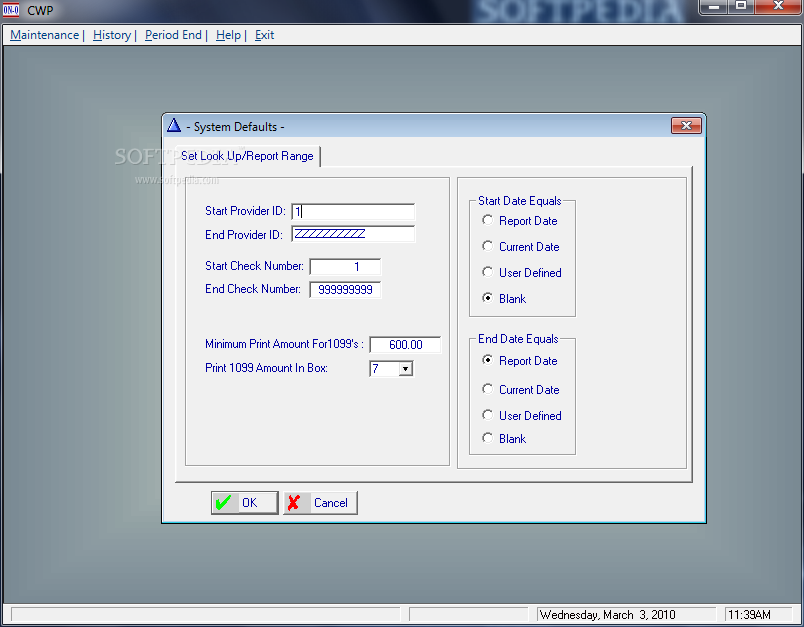The height and width of the screenshot is (627, 804).
Task: Select the Set Look Up/Report Range tab
Action: click(x=247, y=156)
